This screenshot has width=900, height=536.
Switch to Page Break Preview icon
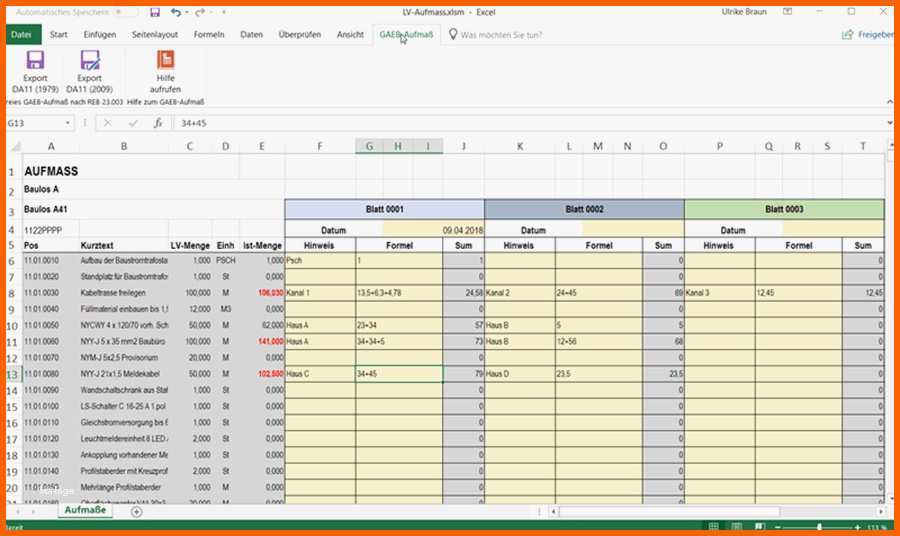pyautogui.click(x=759, y=527)
